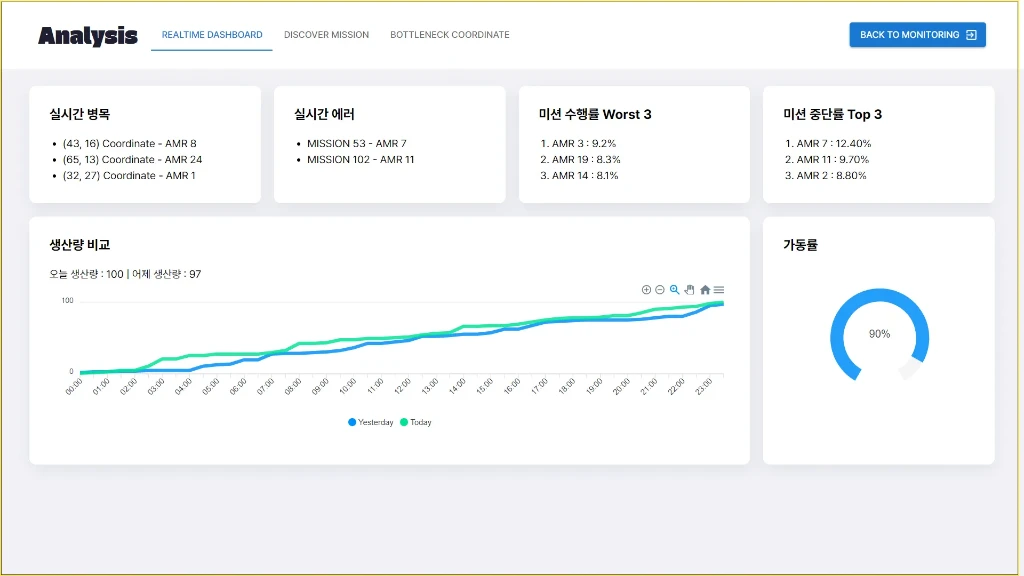Click the zoom-out icon on production chart
Screen dimensions: 1024x576
click(x=659, y=290)
